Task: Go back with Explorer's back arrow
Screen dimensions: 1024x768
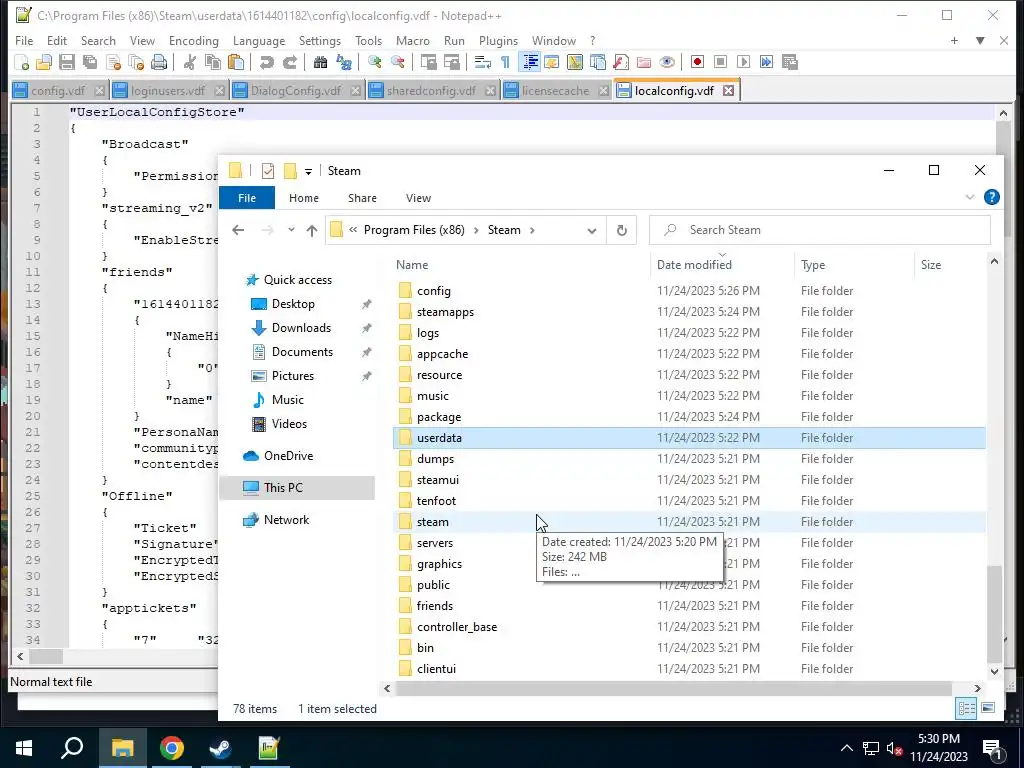Action: [x=238, y=230]
